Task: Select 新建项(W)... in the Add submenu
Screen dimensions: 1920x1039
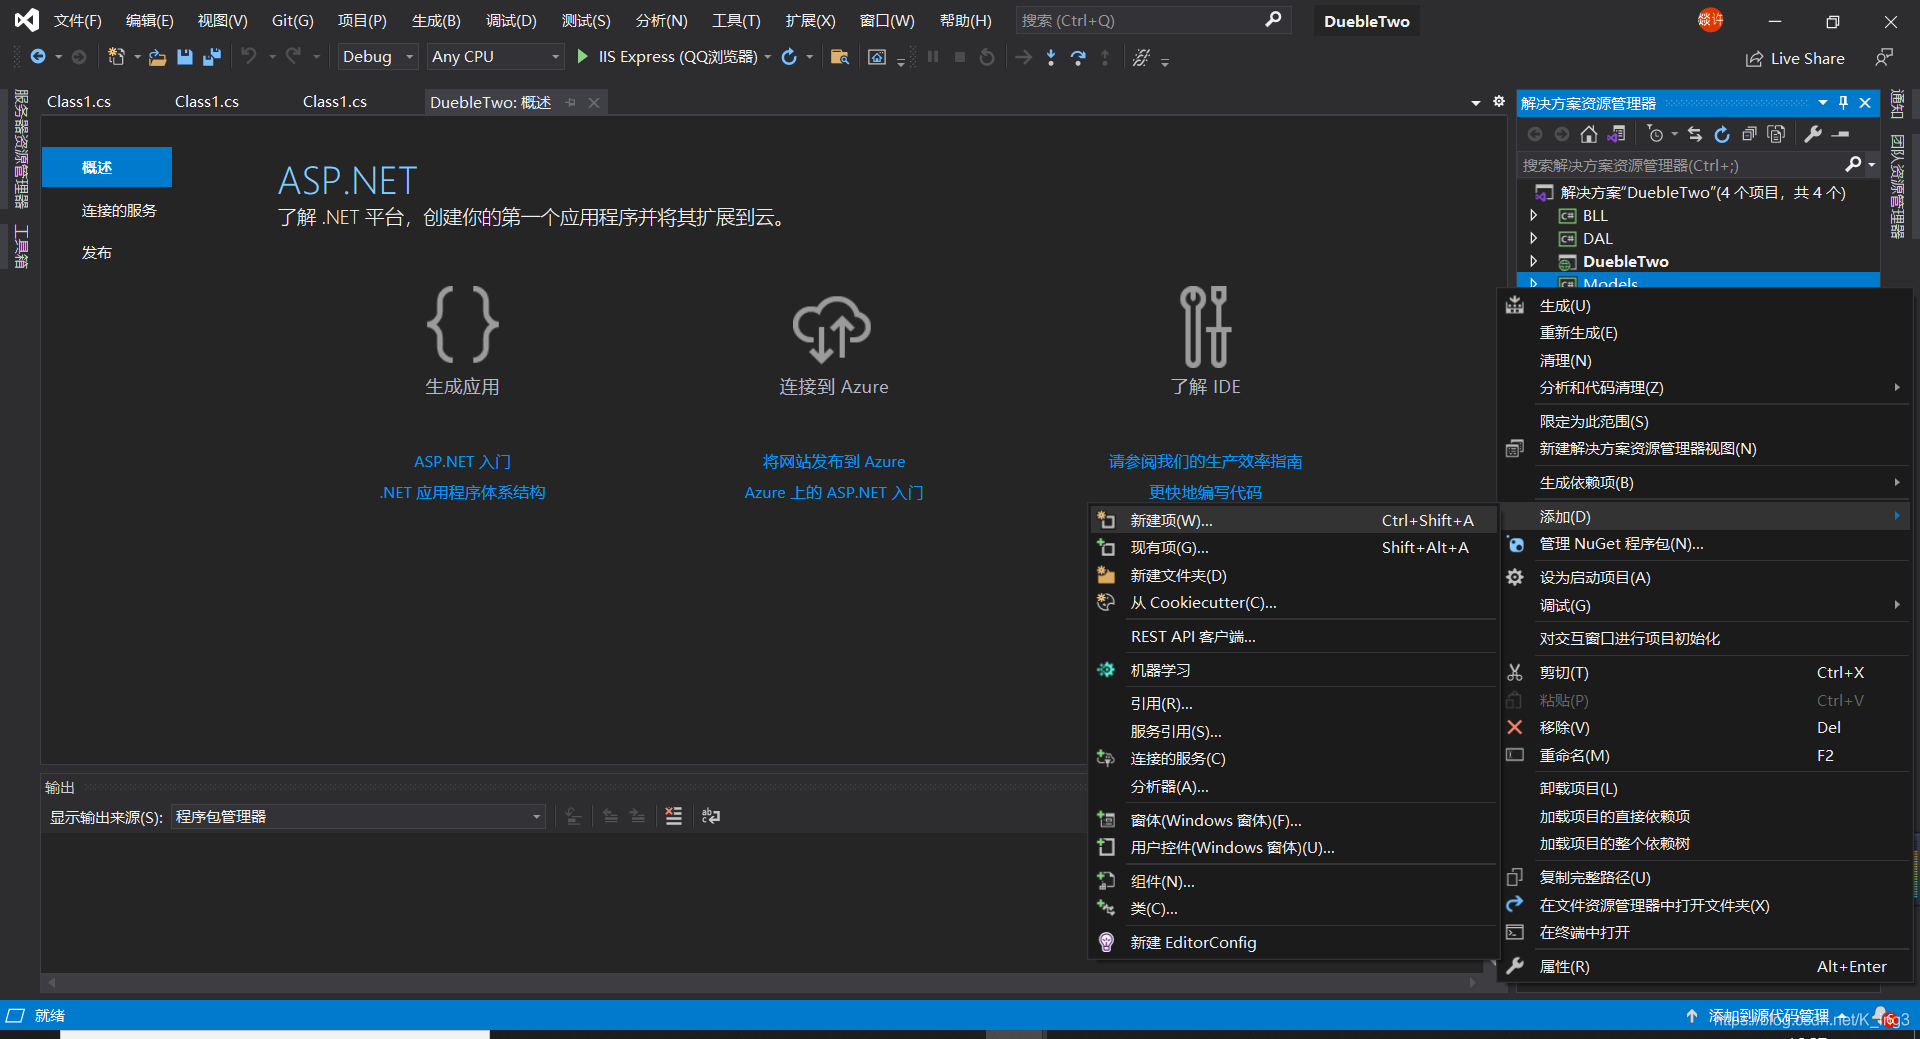Action: [x=1293, y=520]
